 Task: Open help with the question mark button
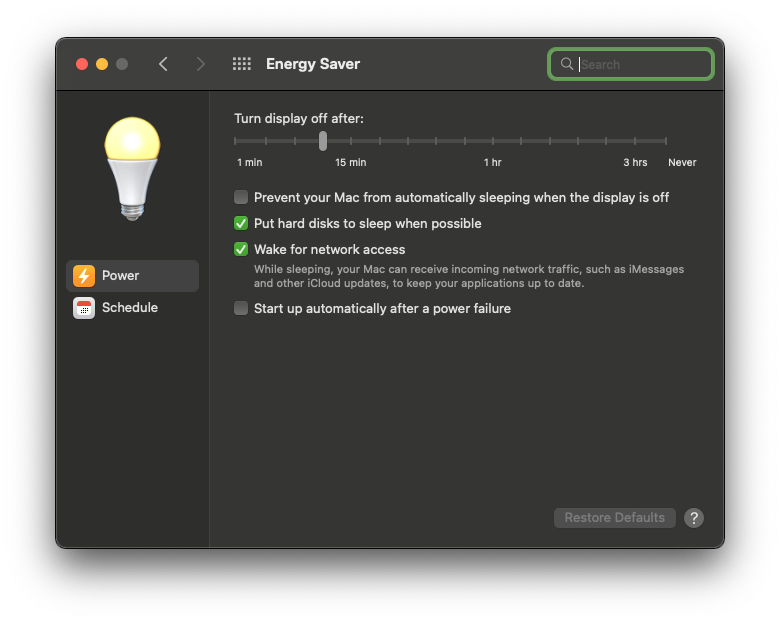tap(693, 518)
